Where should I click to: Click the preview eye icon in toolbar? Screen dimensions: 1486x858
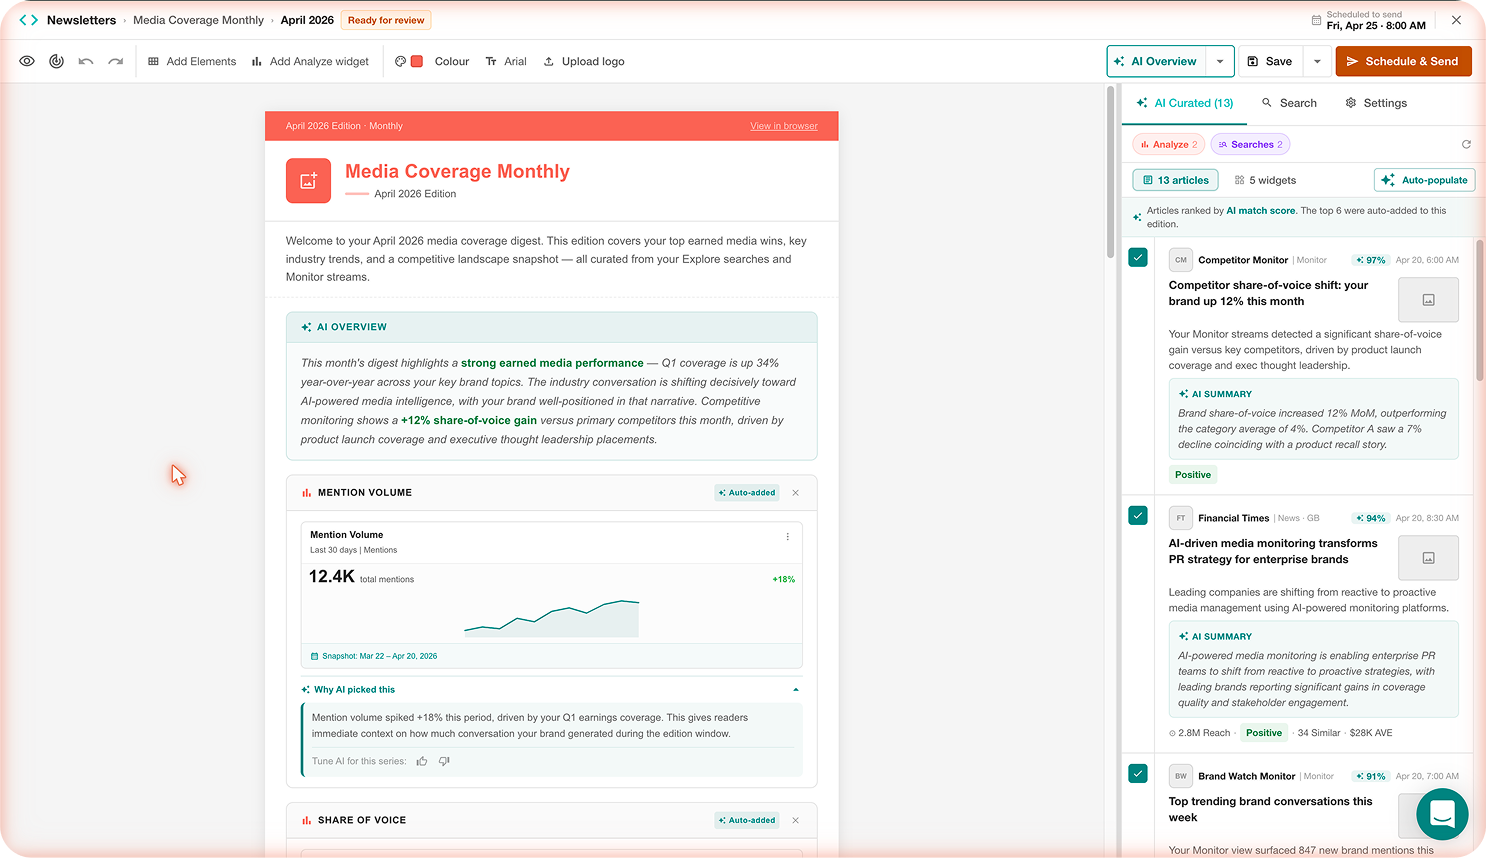[27, 61]
